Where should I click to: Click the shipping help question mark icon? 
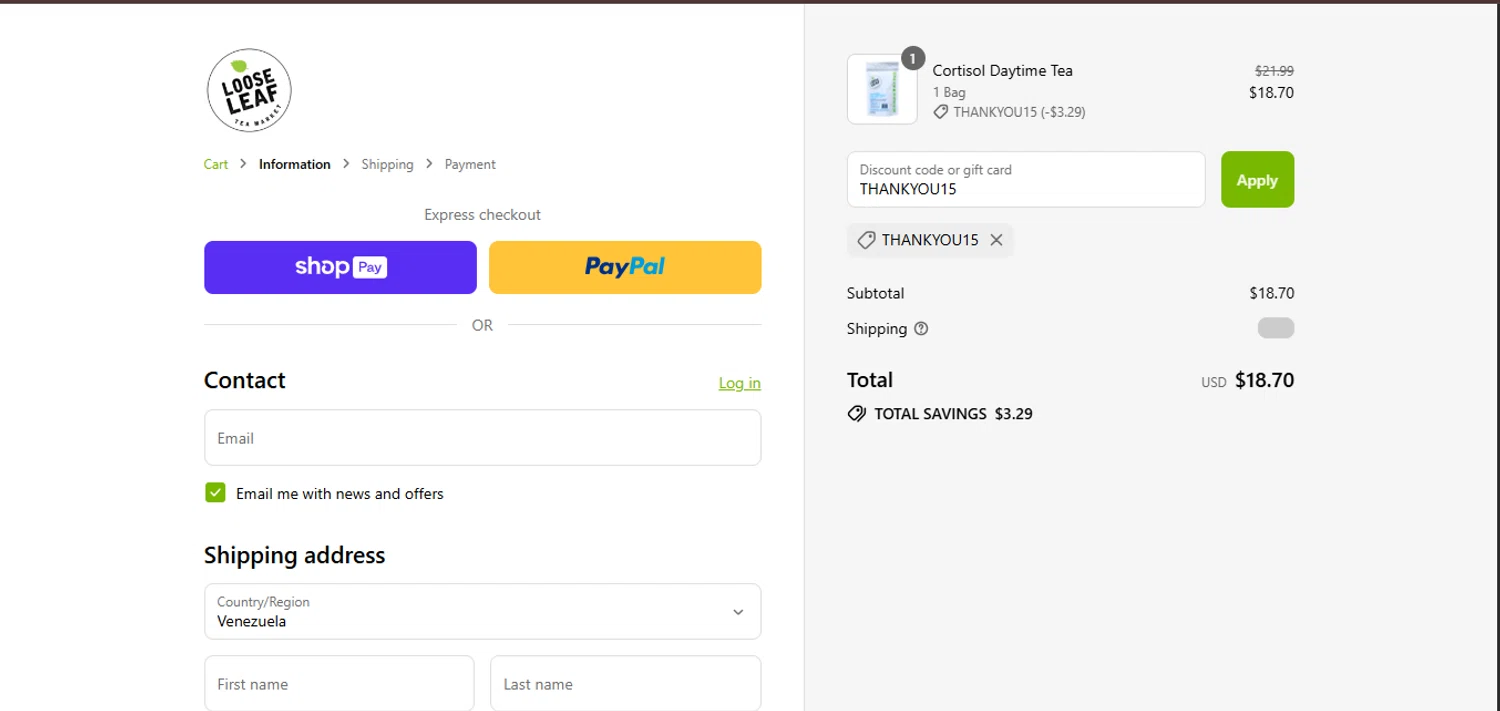tap(921, 329)
